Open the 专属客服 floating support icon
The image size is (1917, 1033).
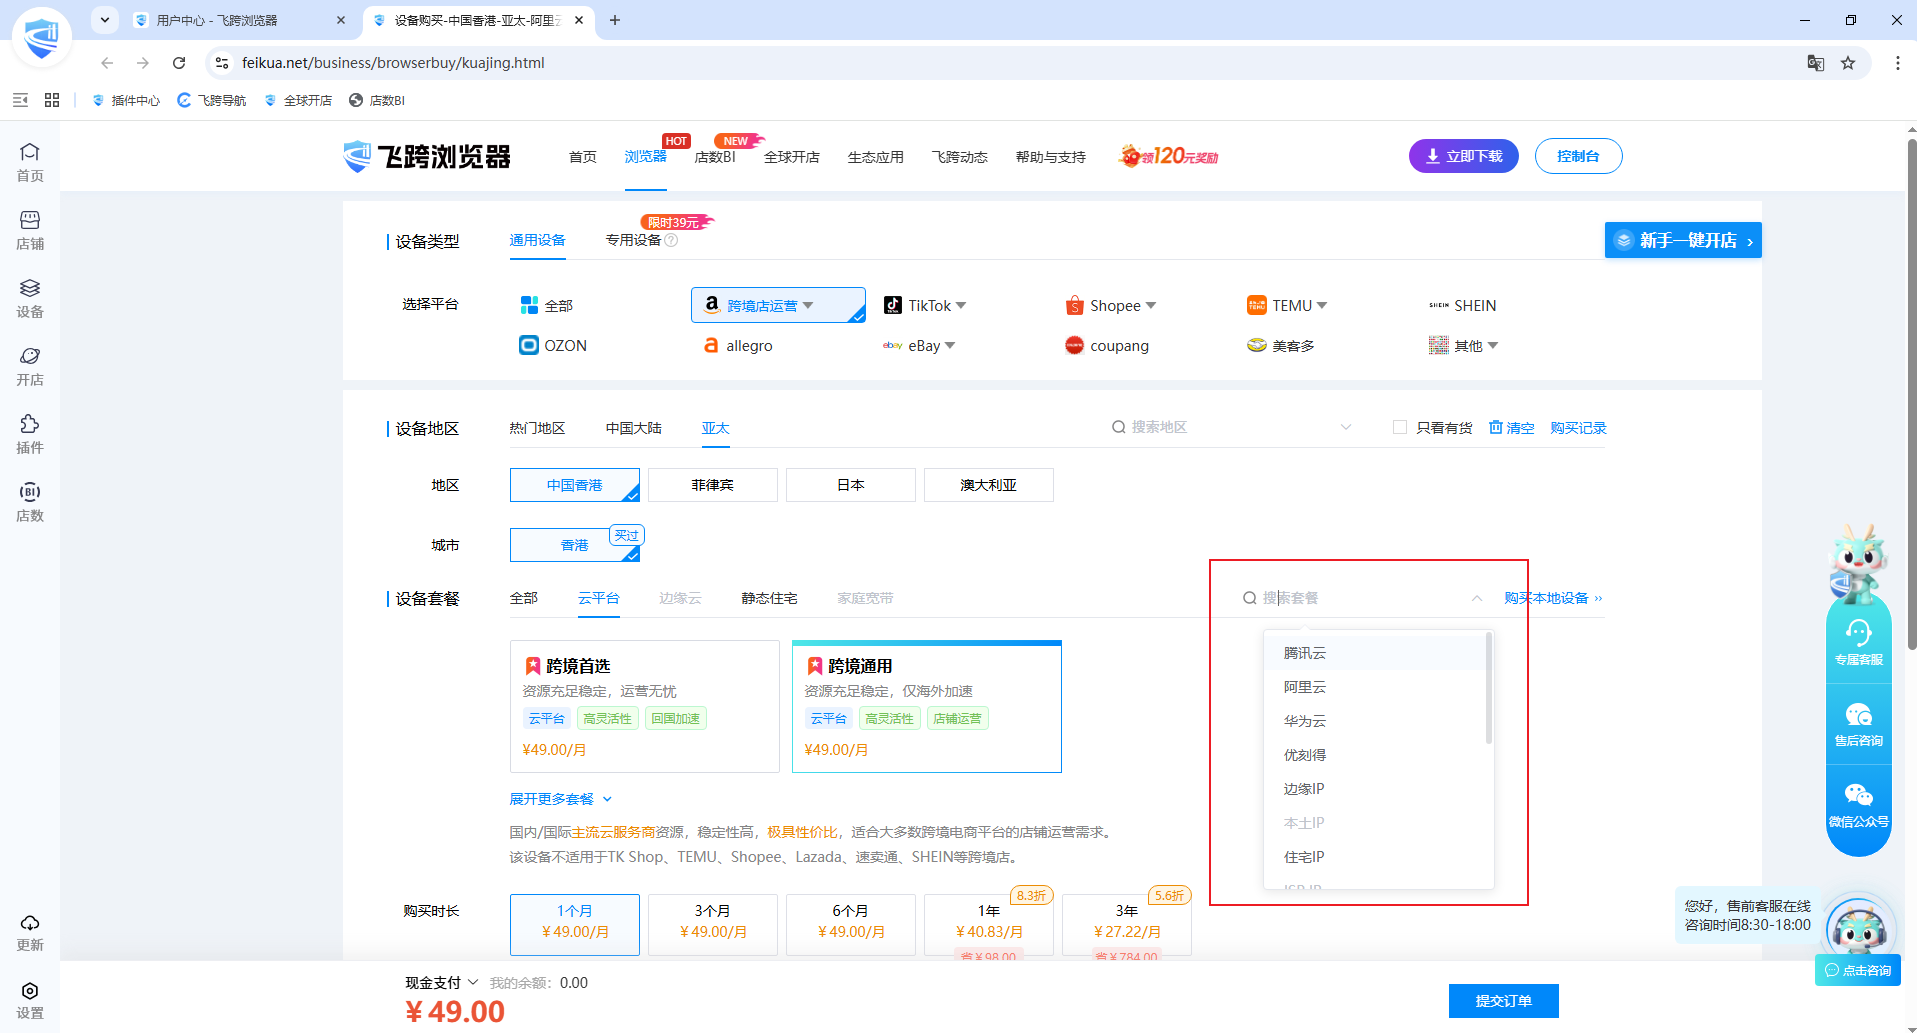click(1859, 642)
